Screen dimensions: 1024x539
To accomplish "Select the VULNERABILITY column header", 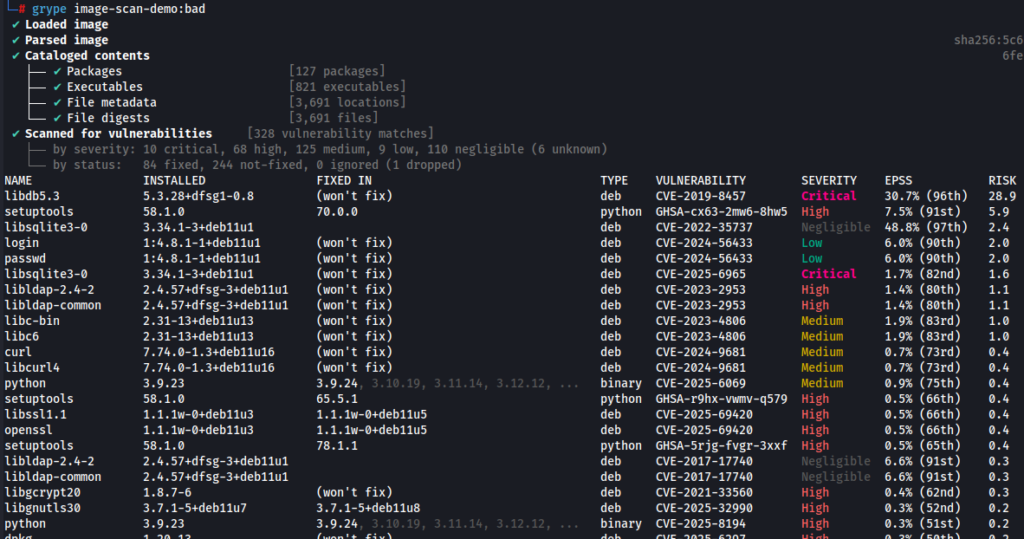I will click(701, 181).
